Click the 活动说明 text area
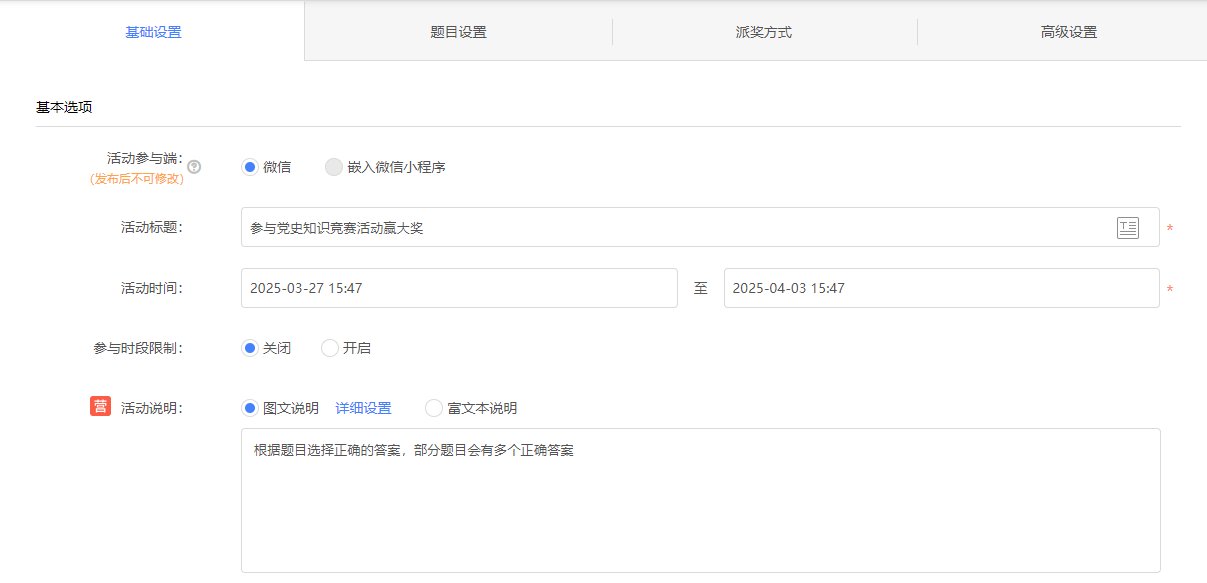1207x583 pixels. point(700,500)
